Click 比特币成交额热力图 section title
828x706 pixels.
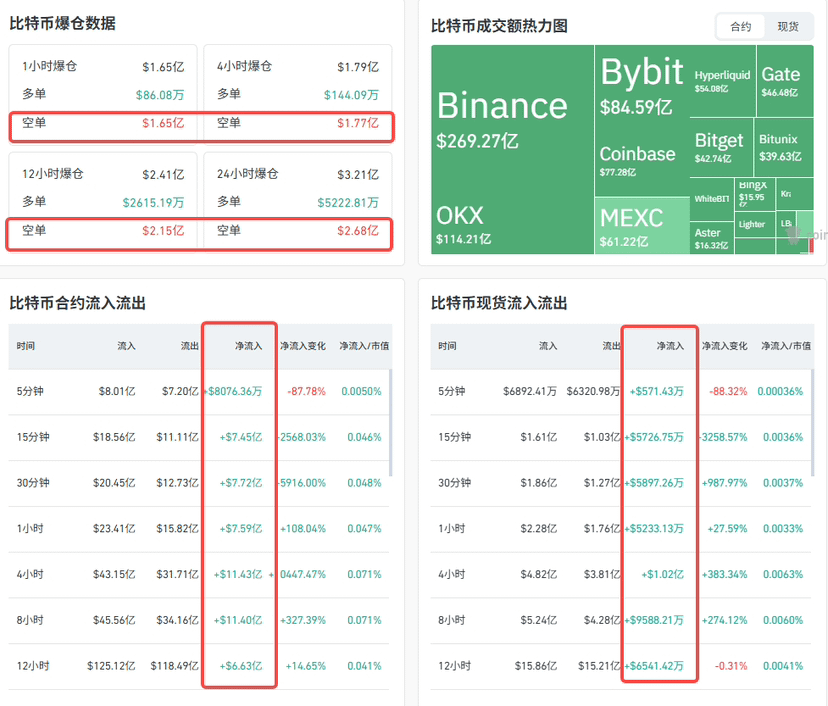point(499,26)
